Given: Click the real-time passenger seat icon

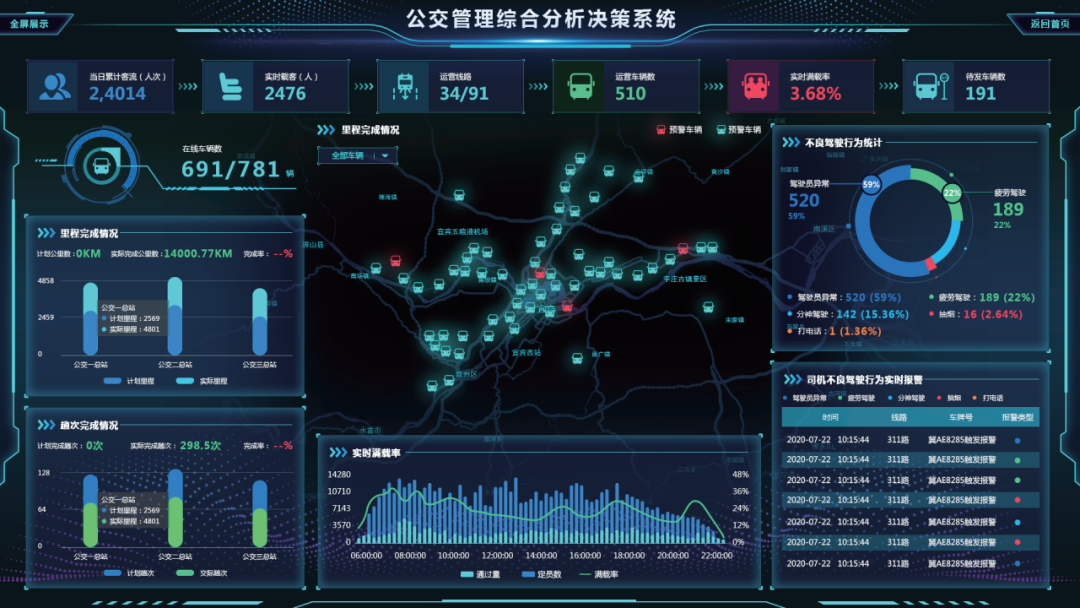Looking at the screenshot, I should coord(229,87).
